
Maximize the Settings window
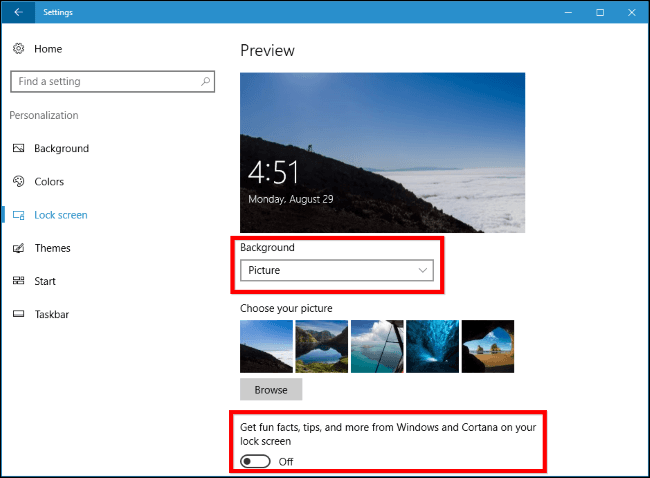pyautogui.click(x=600, y=12)
